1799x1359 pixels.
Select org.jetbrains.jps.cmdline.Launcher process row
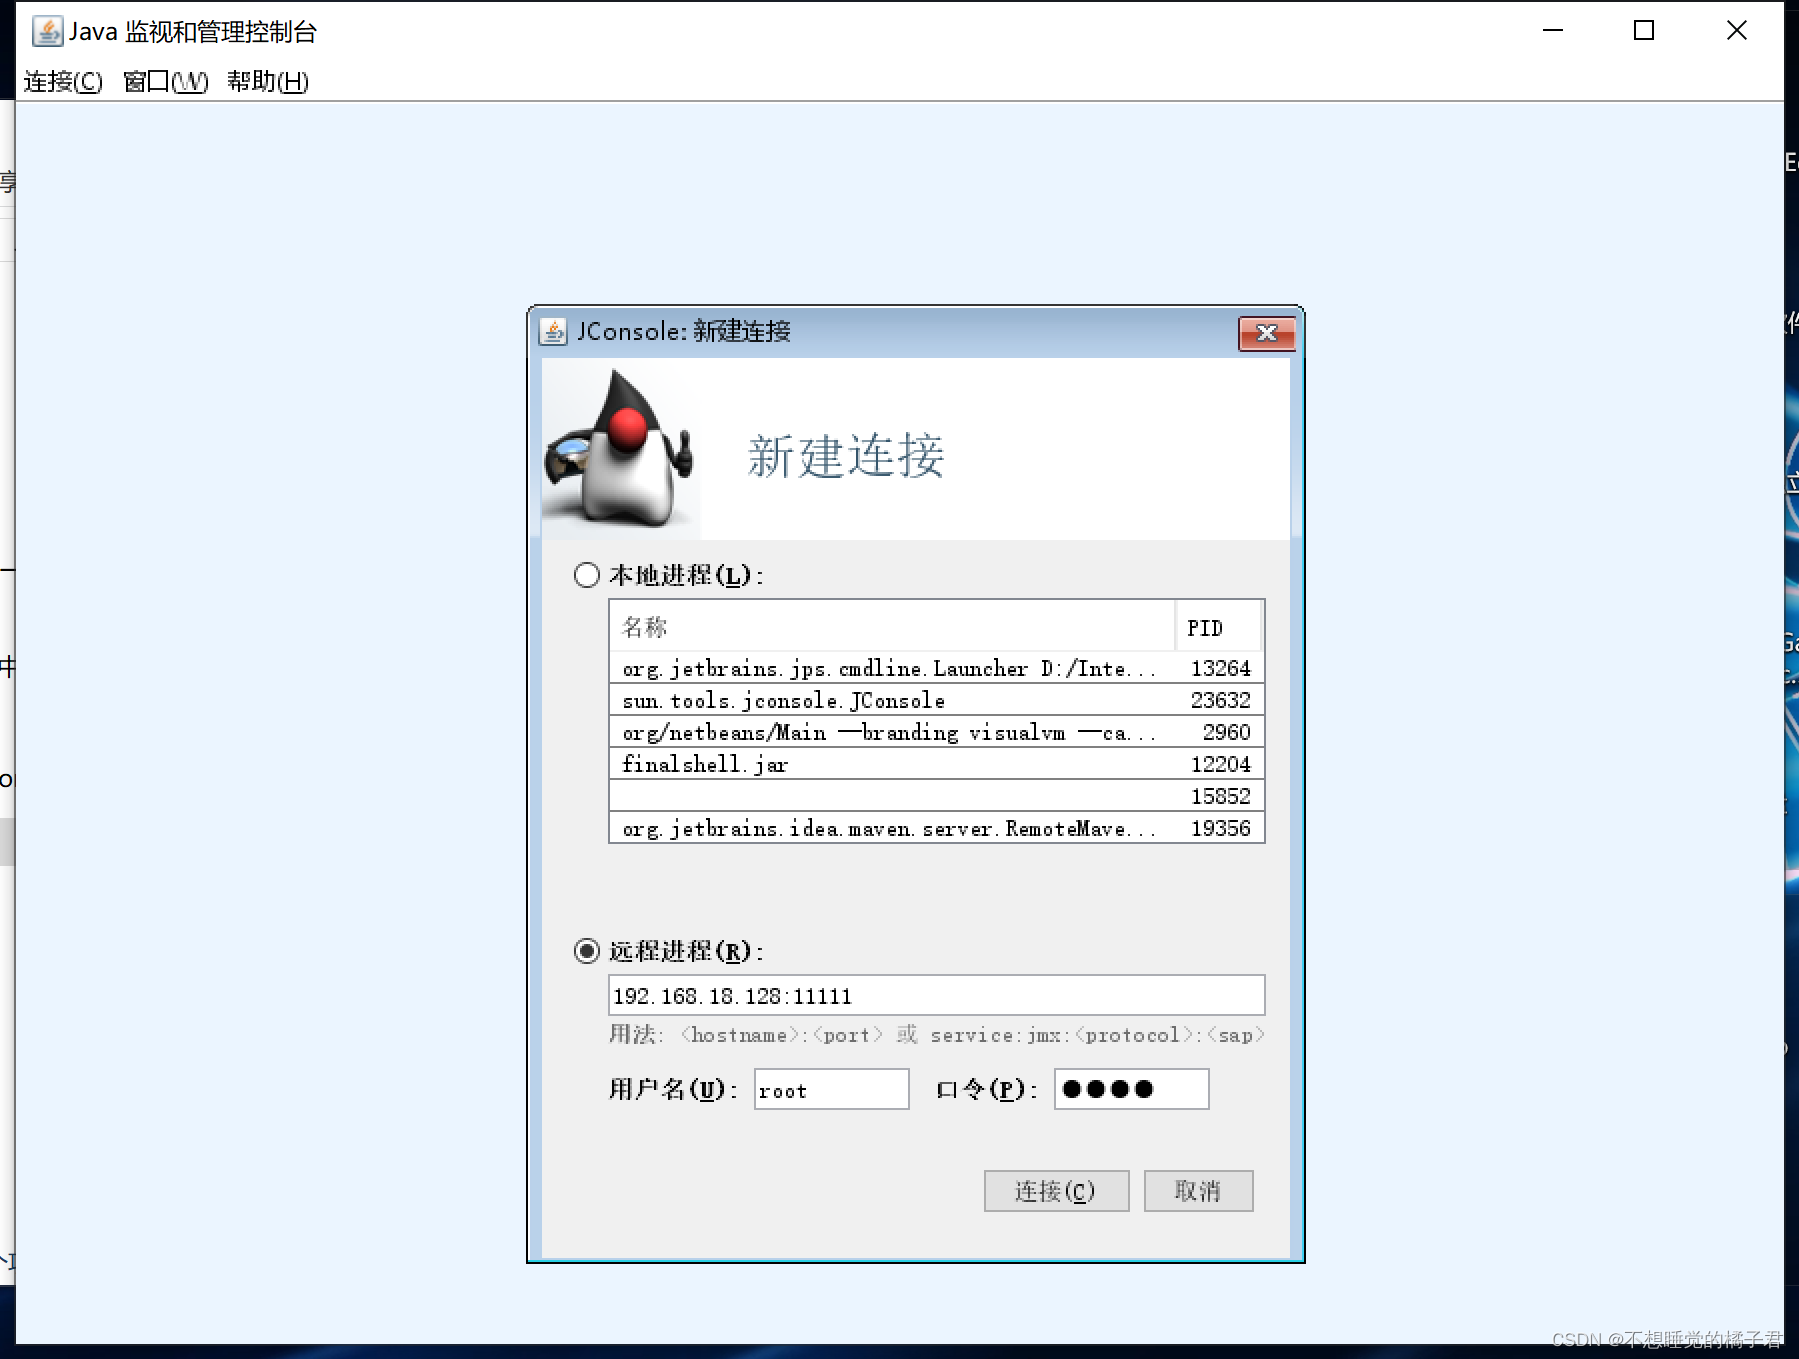[x=936, y=668]
